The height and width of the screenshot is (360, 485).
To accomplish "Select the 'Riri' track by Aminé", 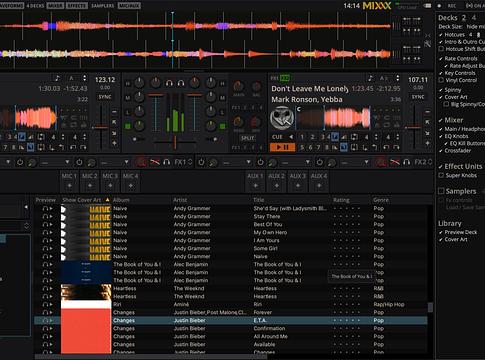I will click(x=231, y=305).
